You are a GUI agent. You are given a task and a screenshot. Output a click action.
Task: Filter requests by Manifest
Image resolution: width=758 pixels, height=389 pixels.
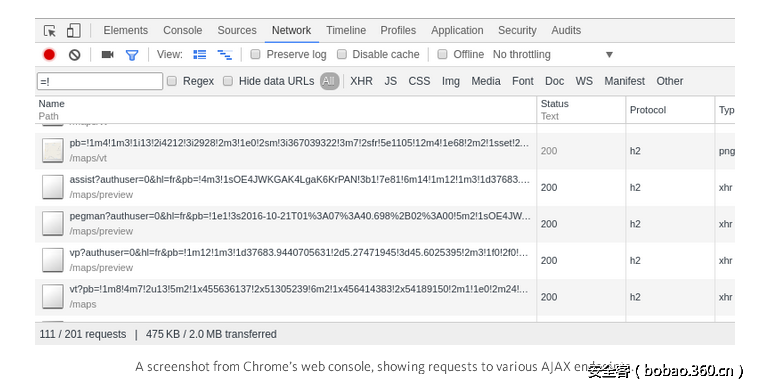click(x=625, y=81)
